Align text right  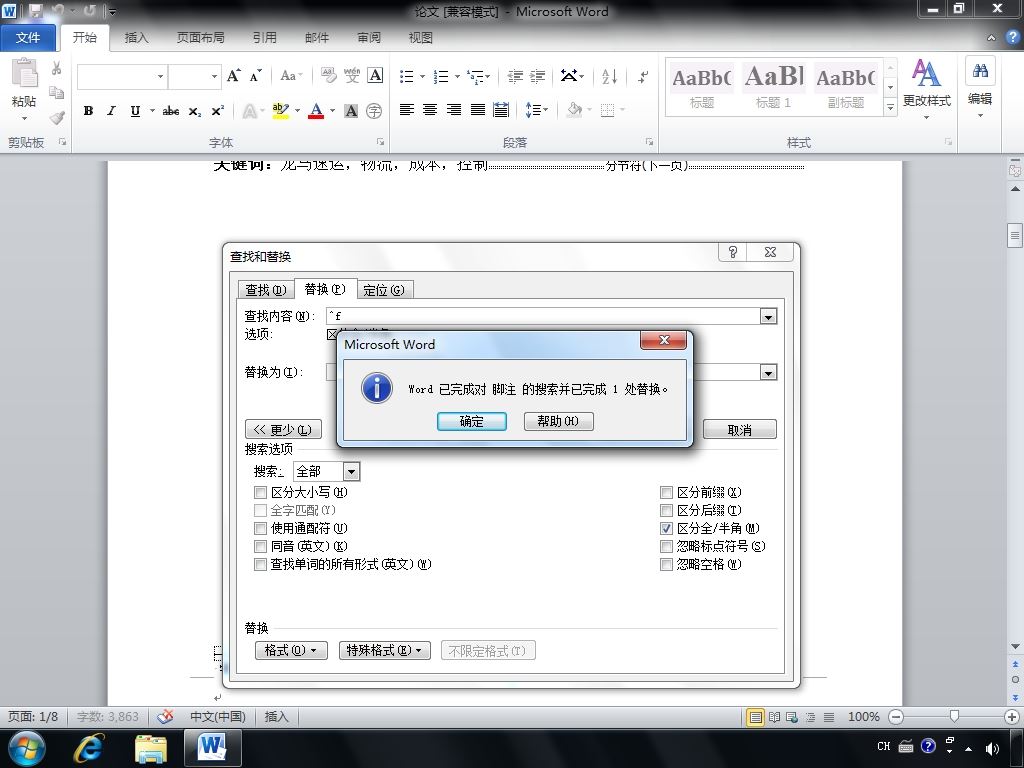(454, 110)
